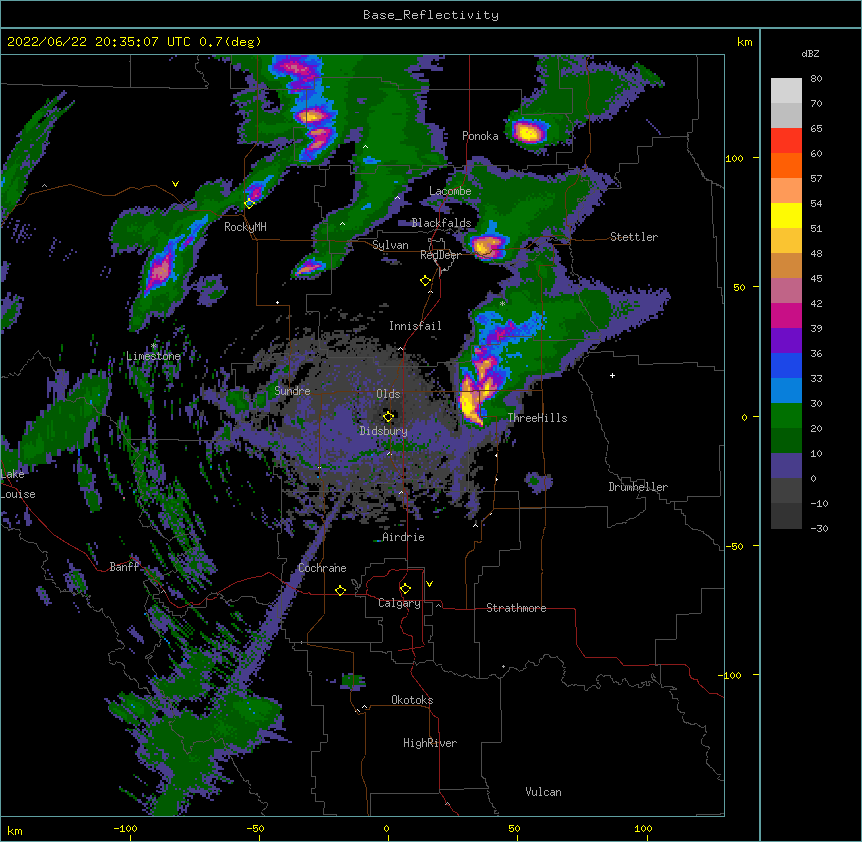Select the Sundre label
The height and width of the screenshot is (842, 862).
point(292,391)
